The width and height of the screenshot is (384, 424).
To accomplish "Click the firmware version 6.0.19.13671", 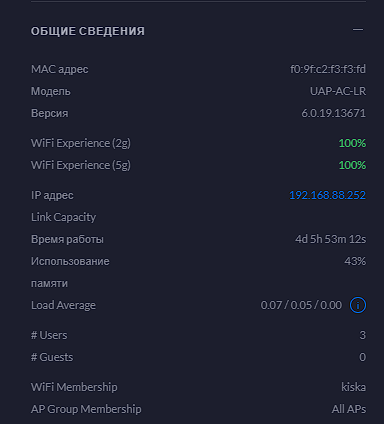I will (334, 113).
